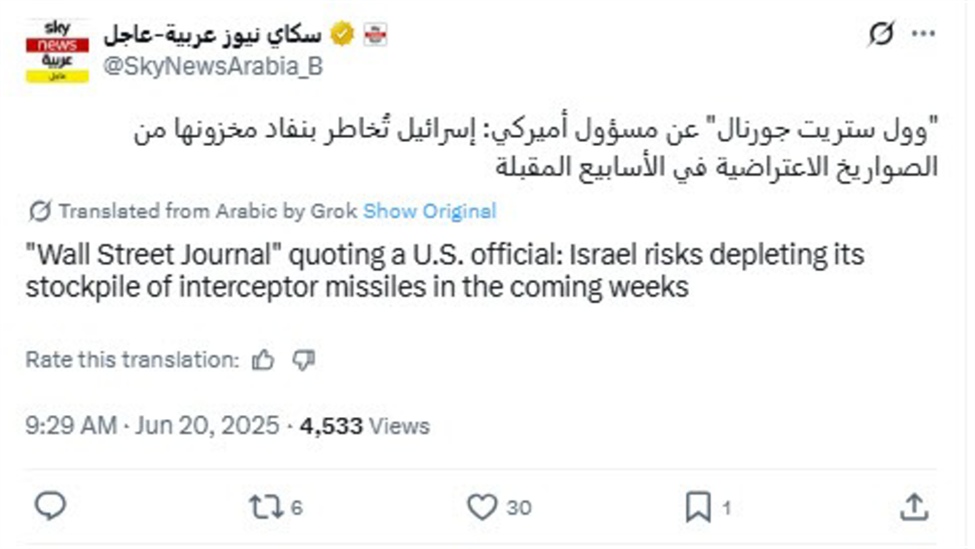The height and width of the screenshot is (549, 975).
Task: Bookmark this post with the bookmark icon
Action: (x=698, y=507)
